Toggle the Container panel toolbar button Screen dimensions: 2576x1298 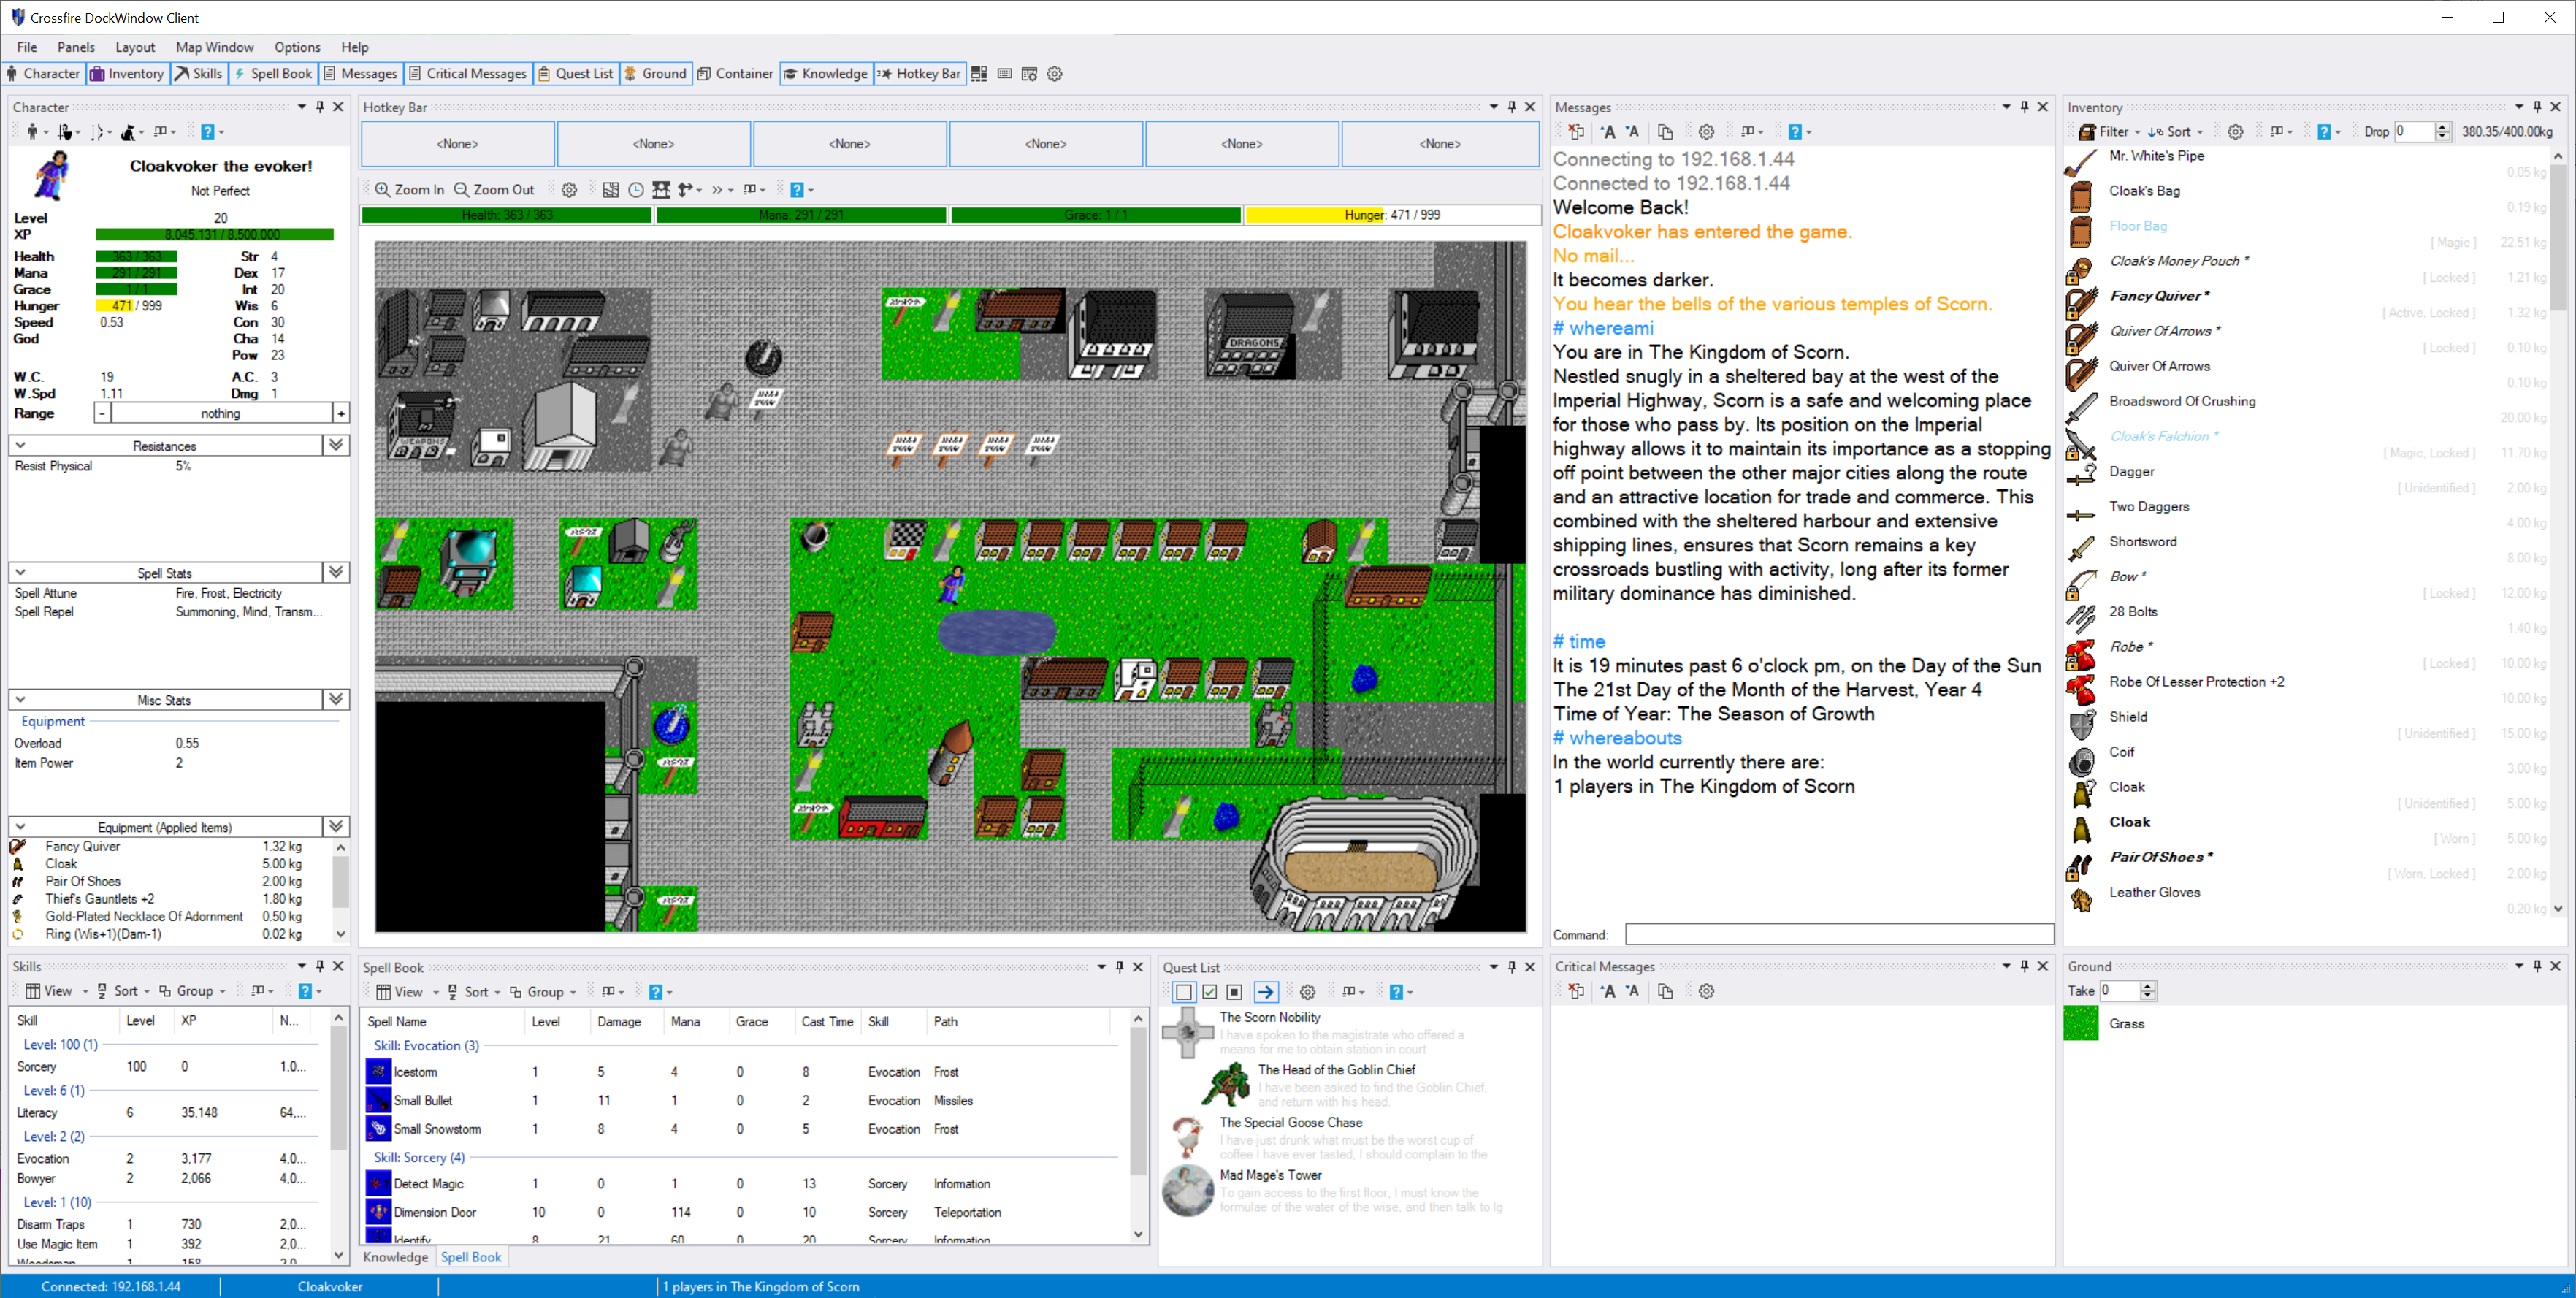tap(736, 73)
